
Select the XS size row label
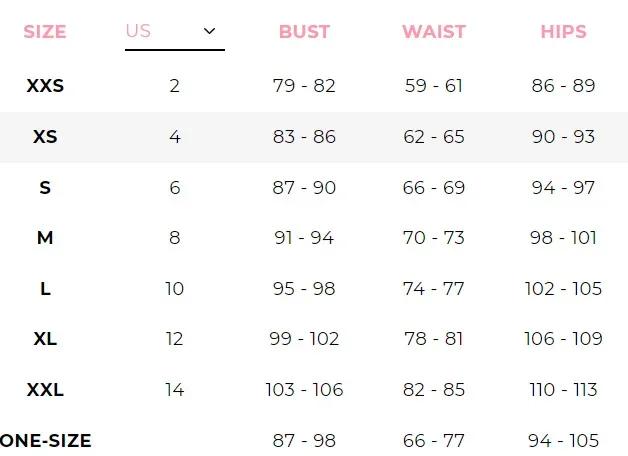pos(45,137)
